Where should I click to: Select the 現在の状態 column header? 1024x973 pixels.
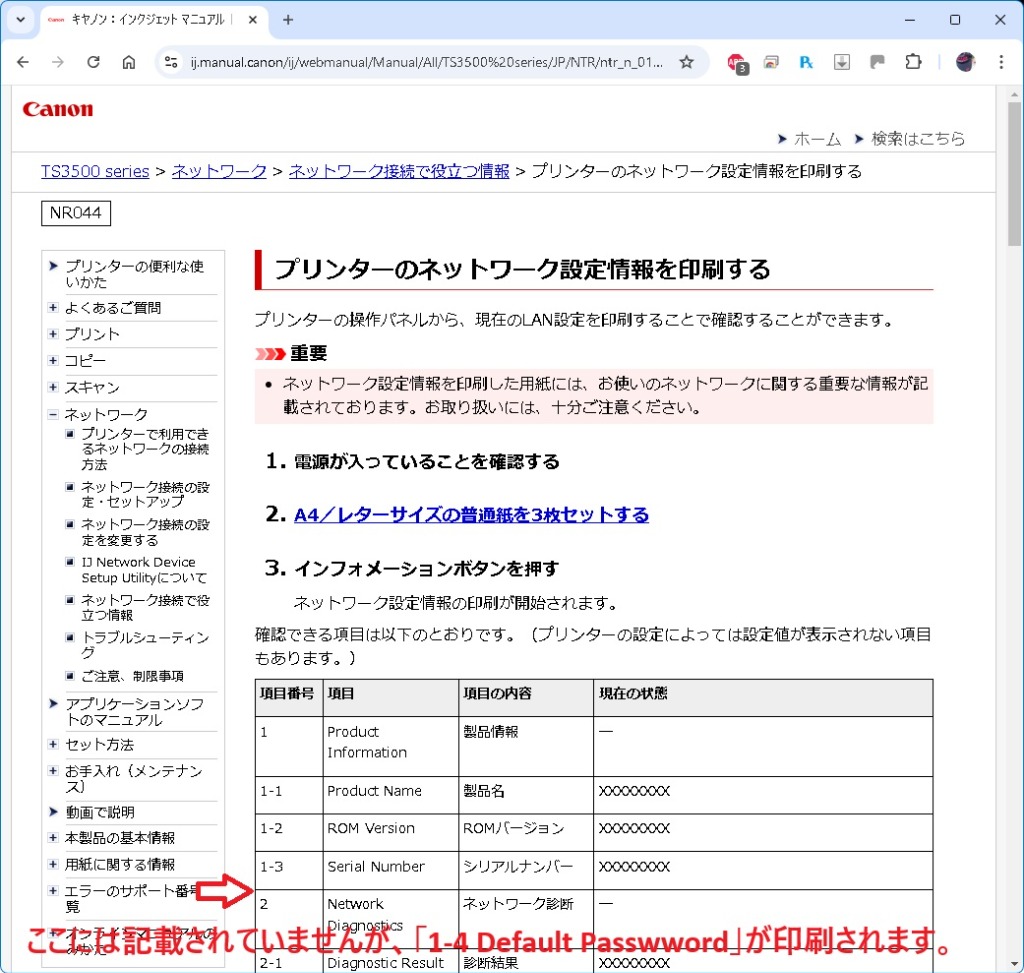point(763,697)
